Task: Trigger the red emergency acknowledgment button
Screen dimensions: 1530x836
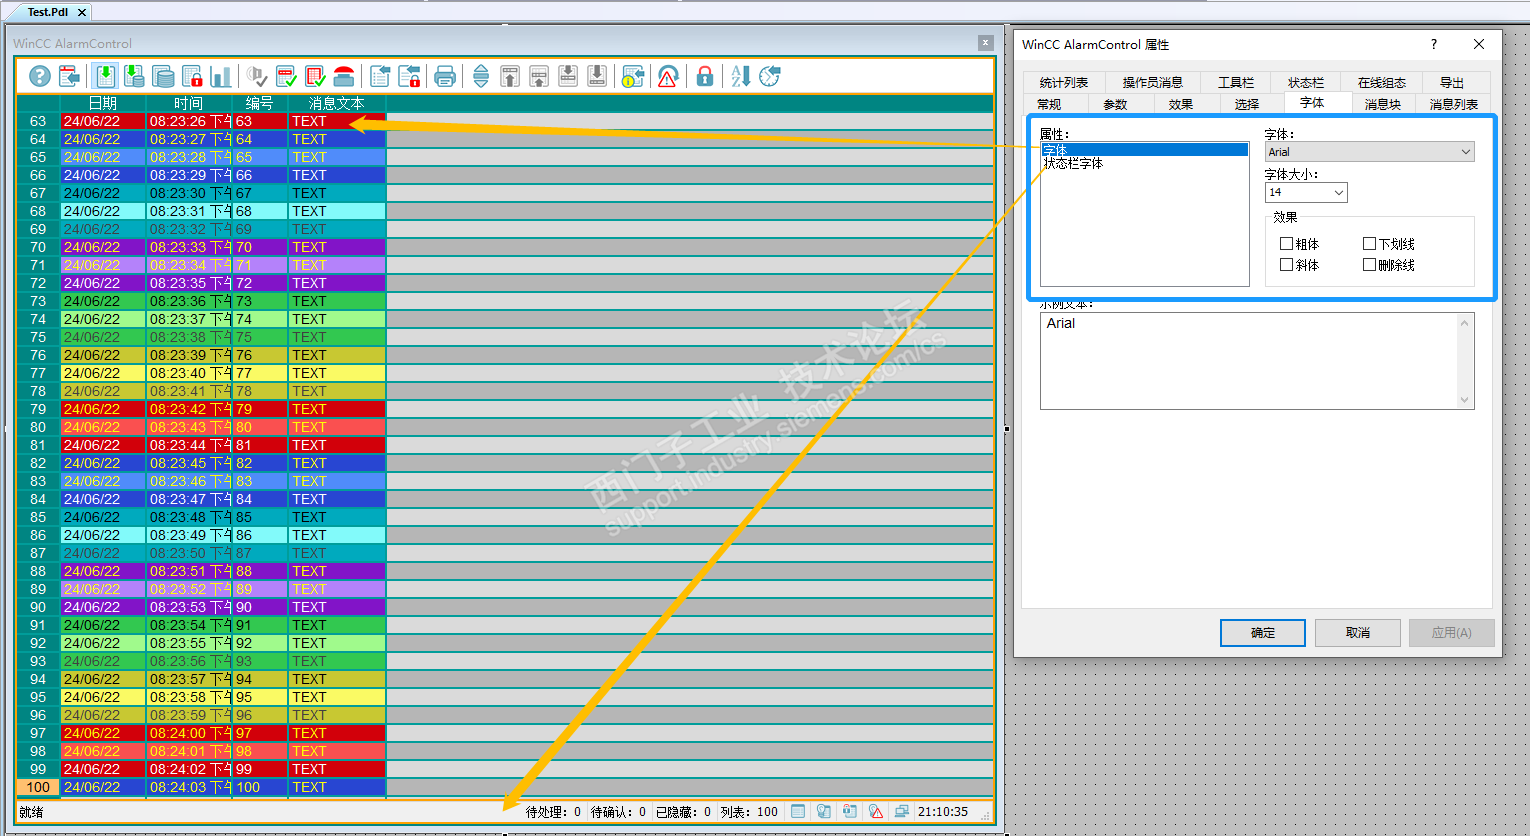Action: pyautogui.click(x=344, y=76)
